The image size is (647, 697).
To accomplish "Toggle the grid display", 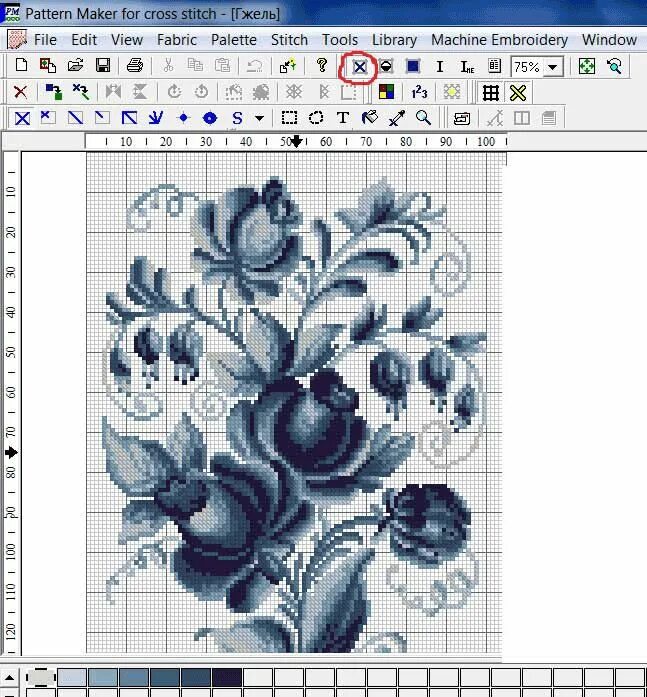I will [x=491, y=93].
